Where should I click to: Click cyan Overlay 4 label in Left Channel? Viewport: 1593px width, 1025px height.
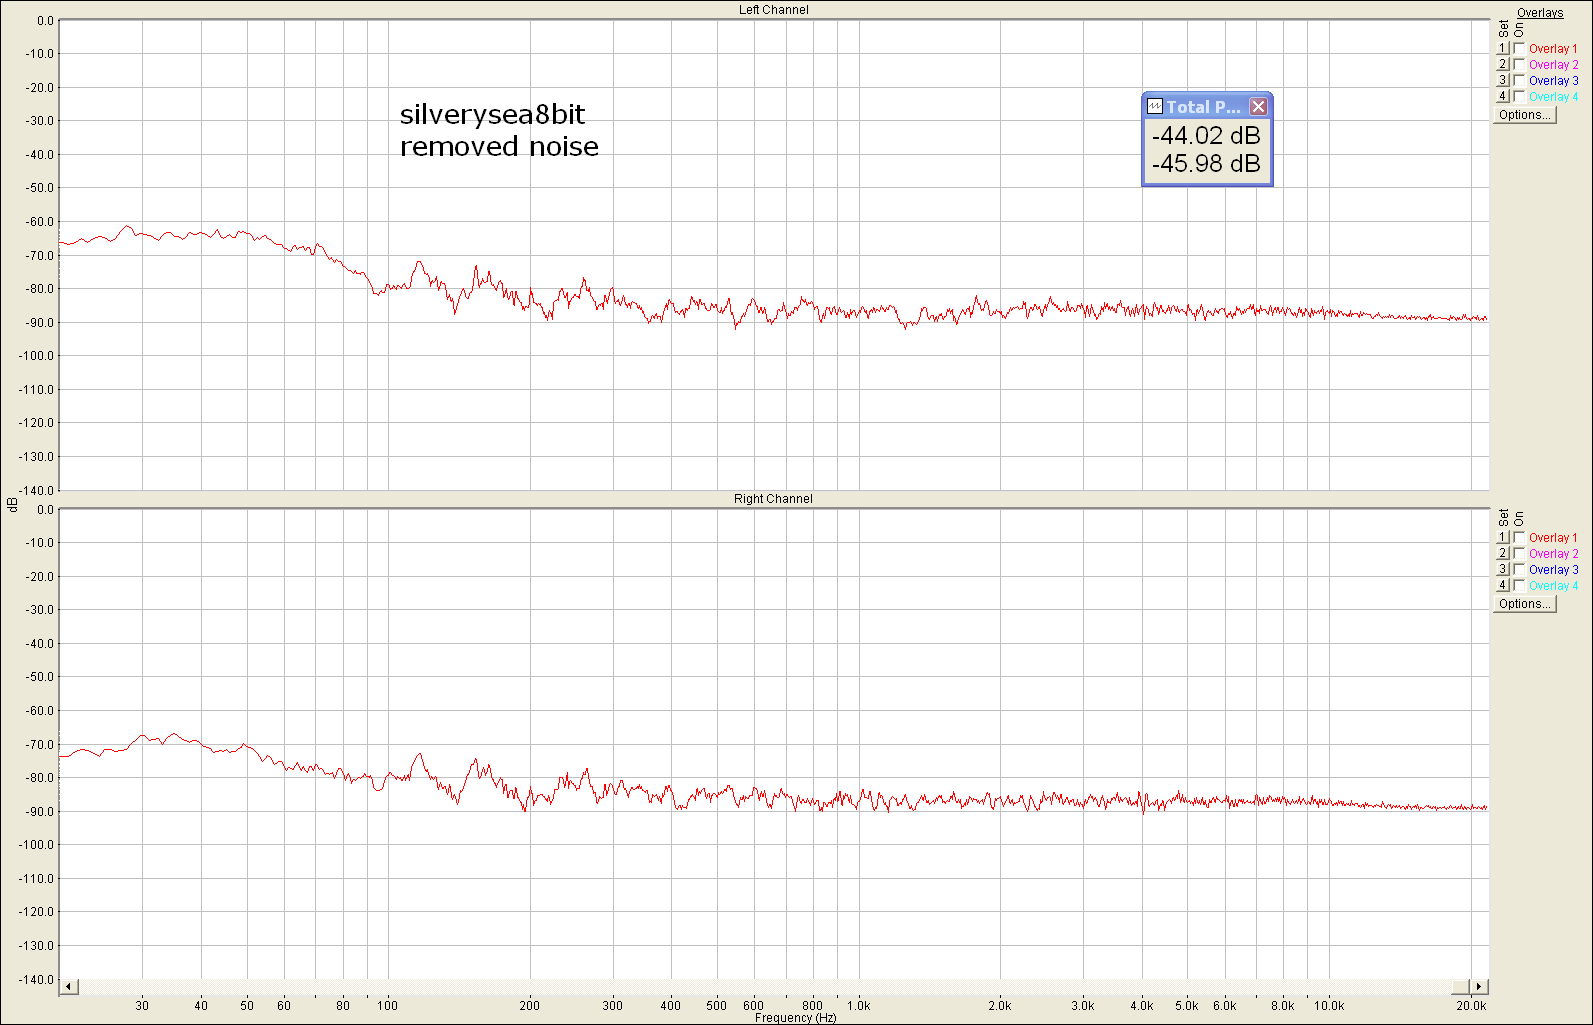pos(1553,97)
